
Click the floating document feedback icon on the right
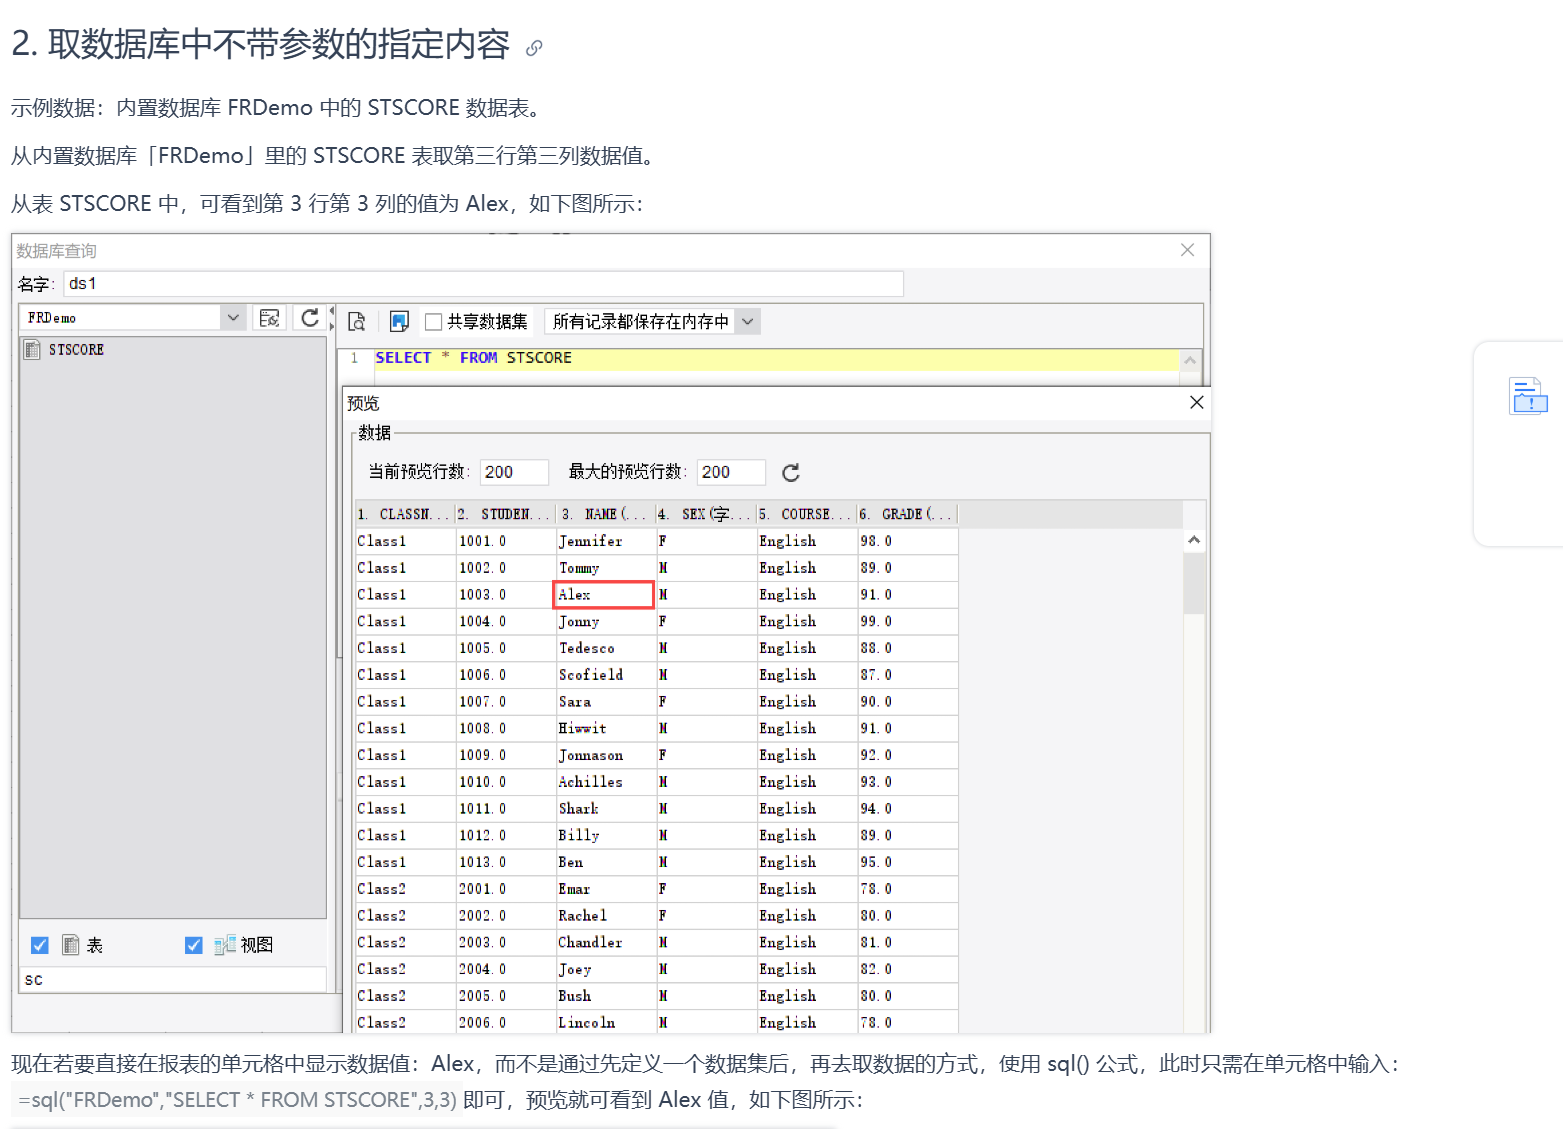point(1527,396)
